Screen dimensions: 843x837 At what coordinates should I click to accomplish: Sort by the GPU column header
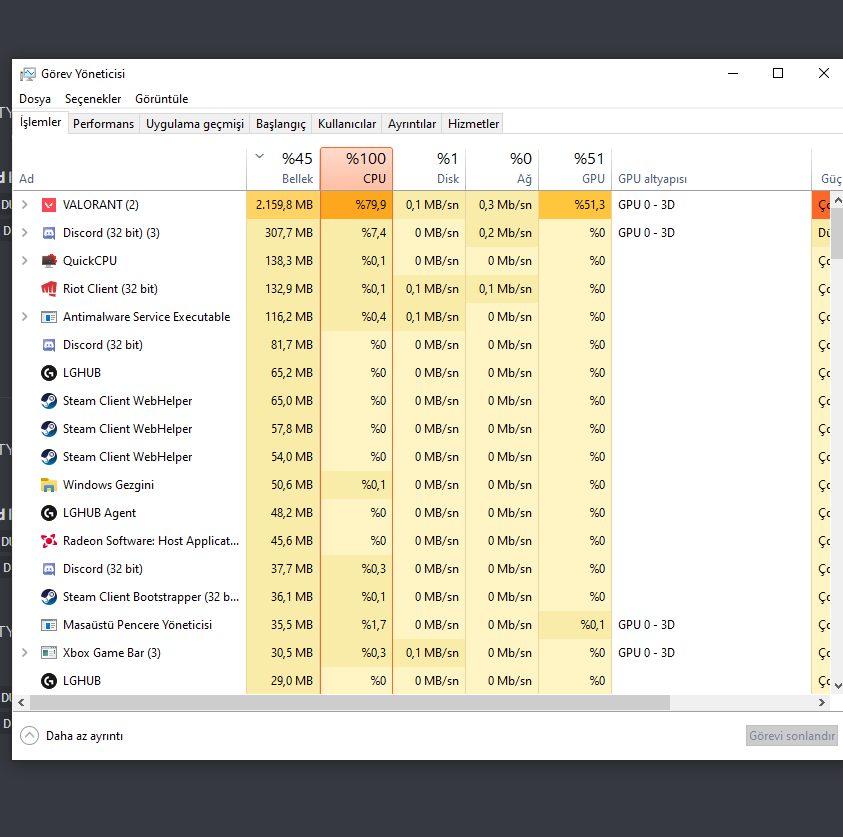point(575,169)
